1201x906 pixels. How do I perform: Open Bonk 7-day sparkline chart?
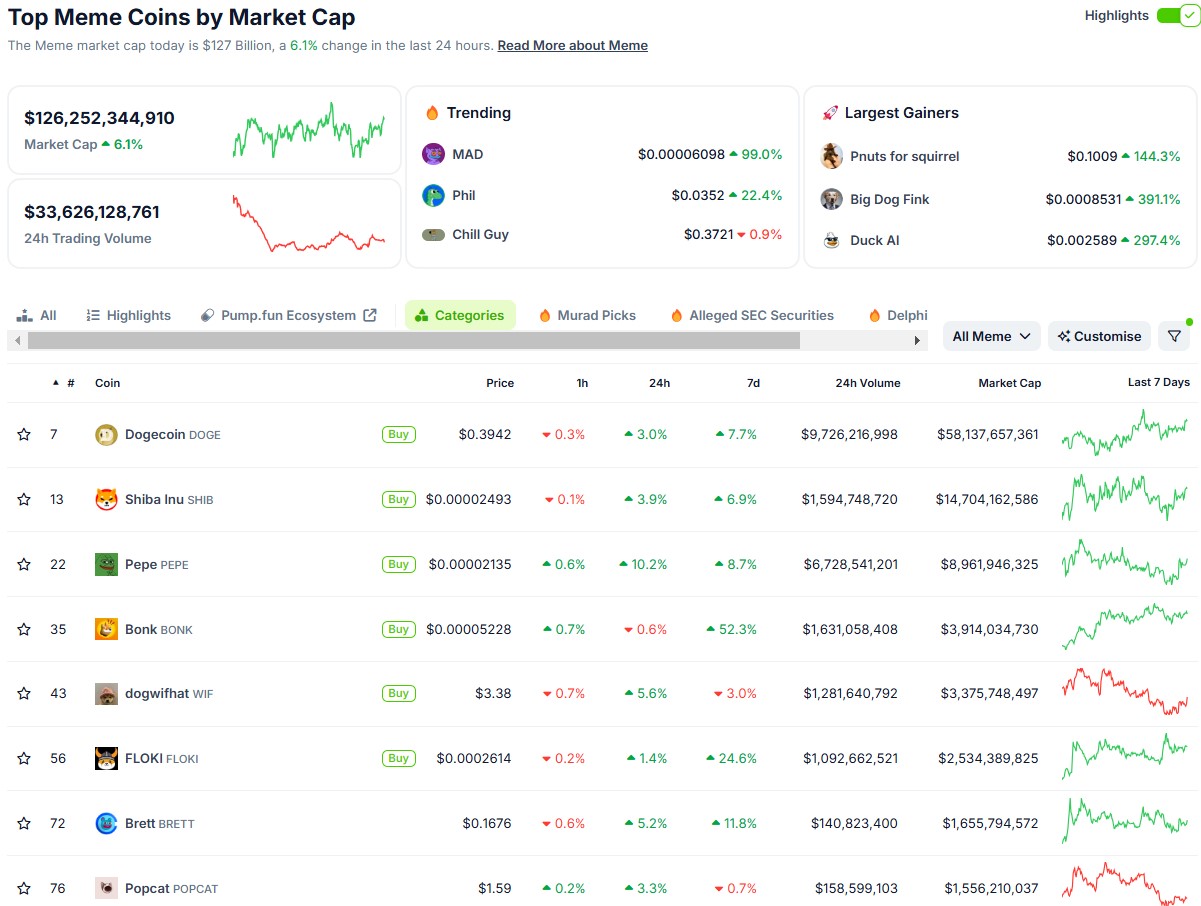(1125, 627)
